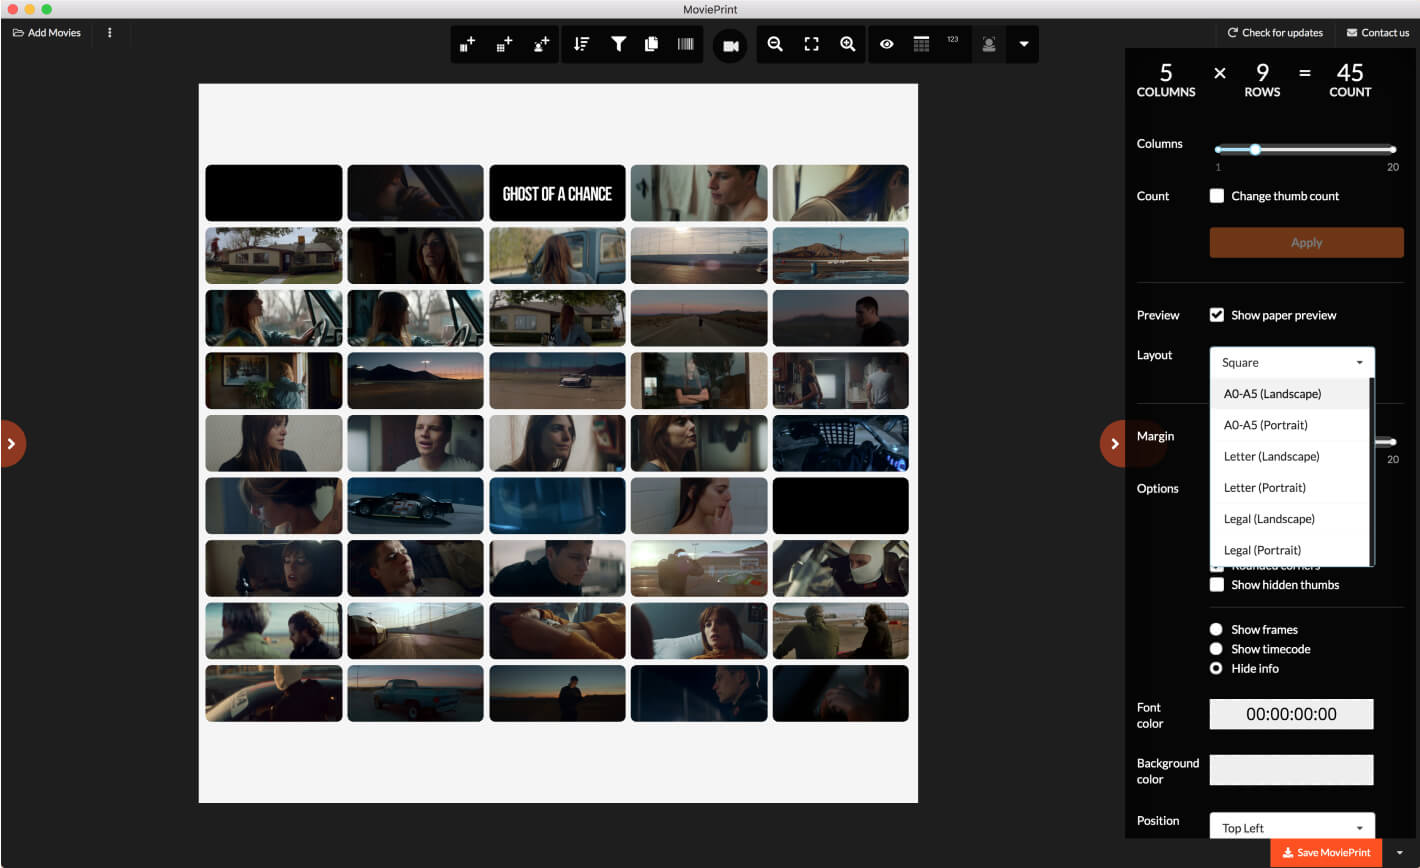Click the add-thumbs icon with small grid and plus
Screen dimensions: 1420x868
click(468, 44)
